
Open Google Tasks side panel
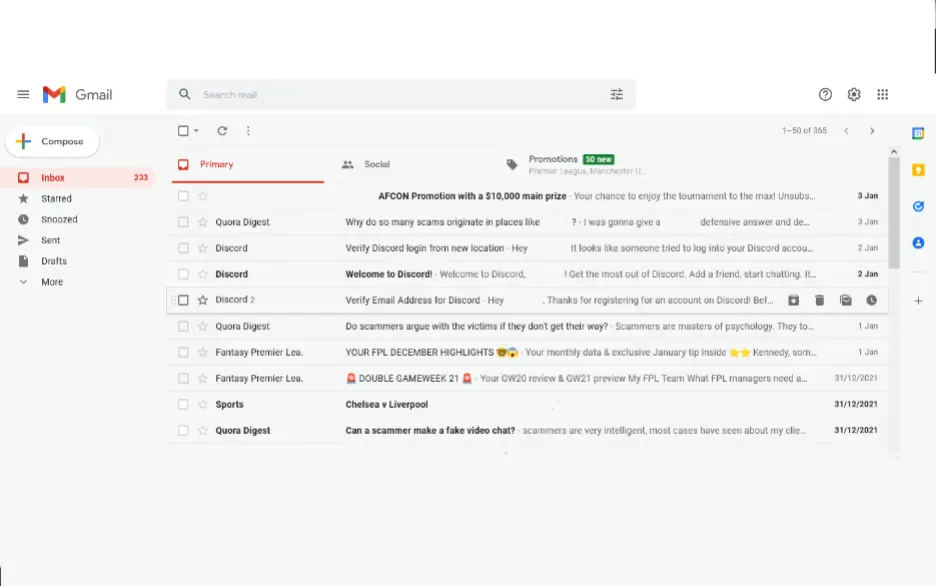click(918, 206)
